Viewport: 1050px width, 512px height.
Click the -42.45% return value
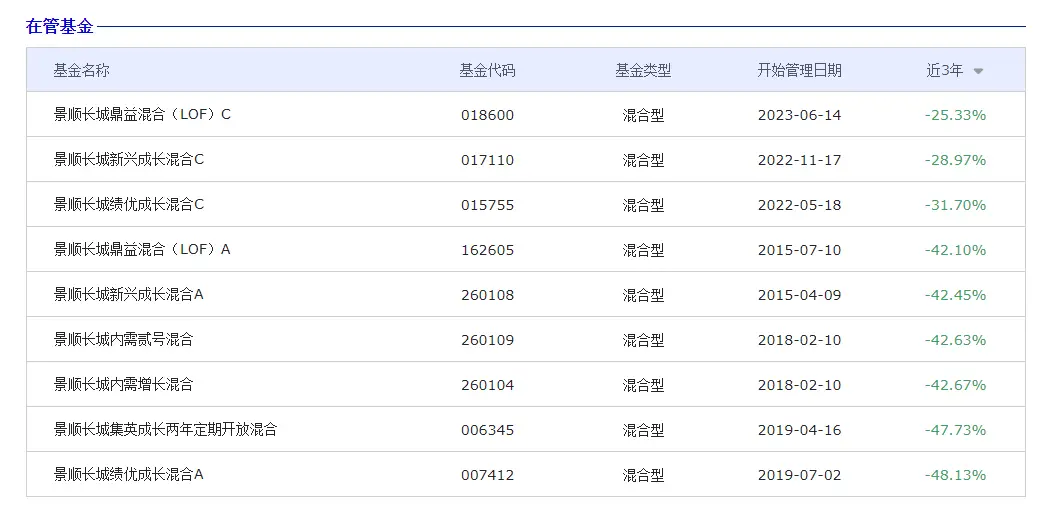click(956, 295)
